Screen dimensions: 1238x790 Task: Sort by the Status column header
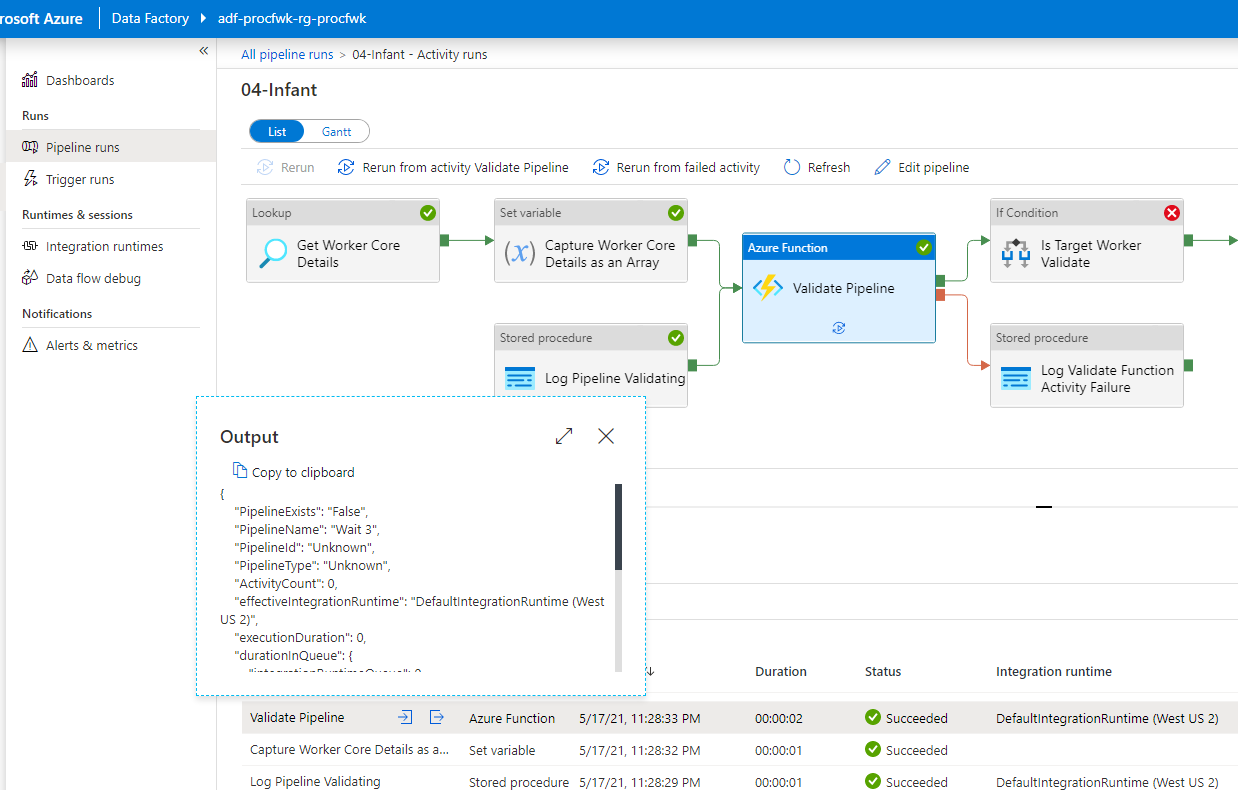tap(883, 672)
